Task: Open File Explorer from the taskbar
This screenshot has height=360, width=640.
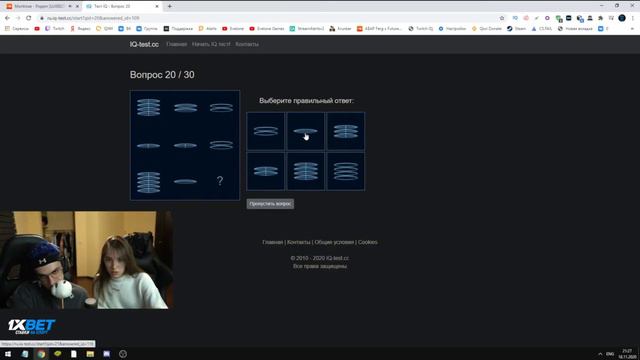Action: point(90,354)
